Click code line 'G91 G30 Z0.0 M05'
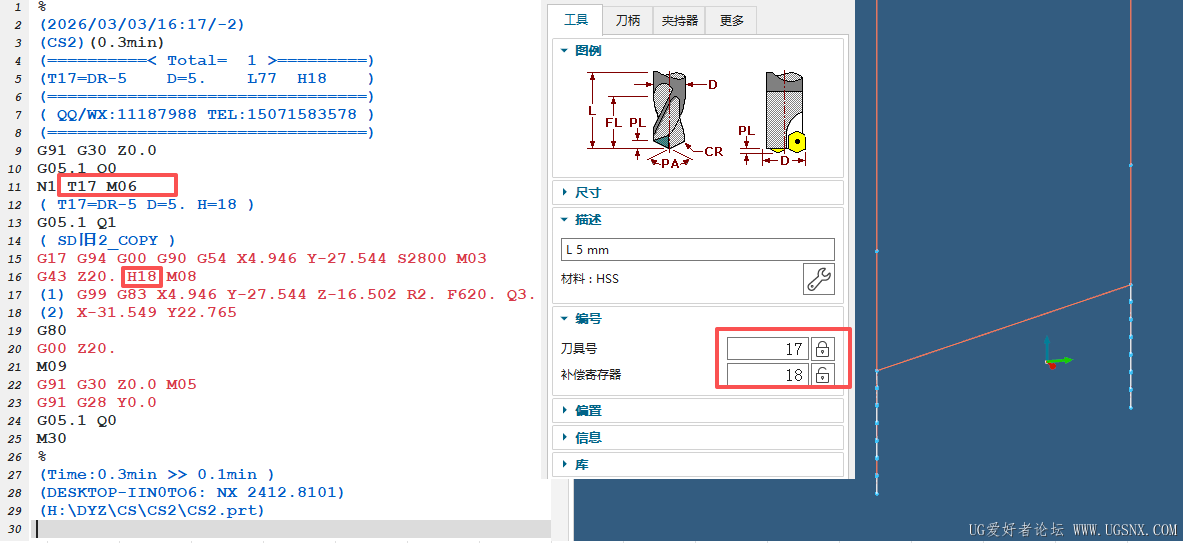The image size is (1183, 543). point(117,385)
